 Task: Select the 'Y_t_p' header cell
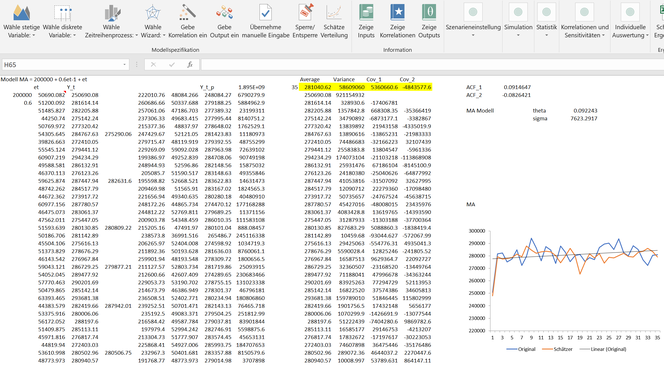point(207,87)
